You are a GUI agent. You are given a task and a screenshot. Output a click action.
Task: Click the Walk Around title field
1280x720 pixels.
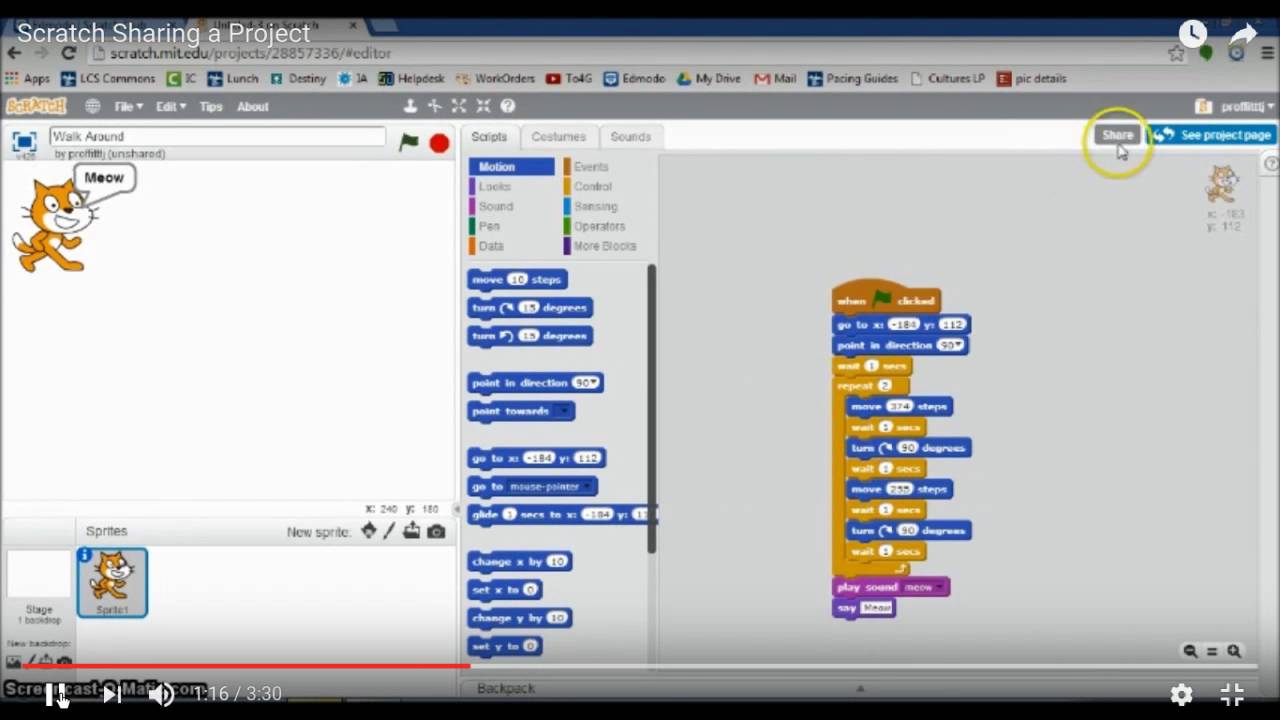pyautogui.click(x=217, y=136)
